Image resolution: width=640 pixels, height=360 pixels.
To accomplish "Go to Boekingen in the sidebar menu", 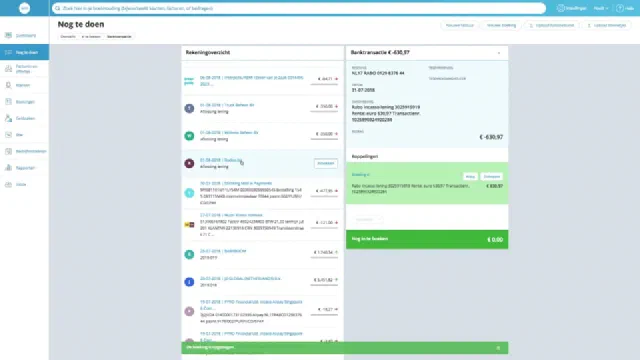I will 25,102.
